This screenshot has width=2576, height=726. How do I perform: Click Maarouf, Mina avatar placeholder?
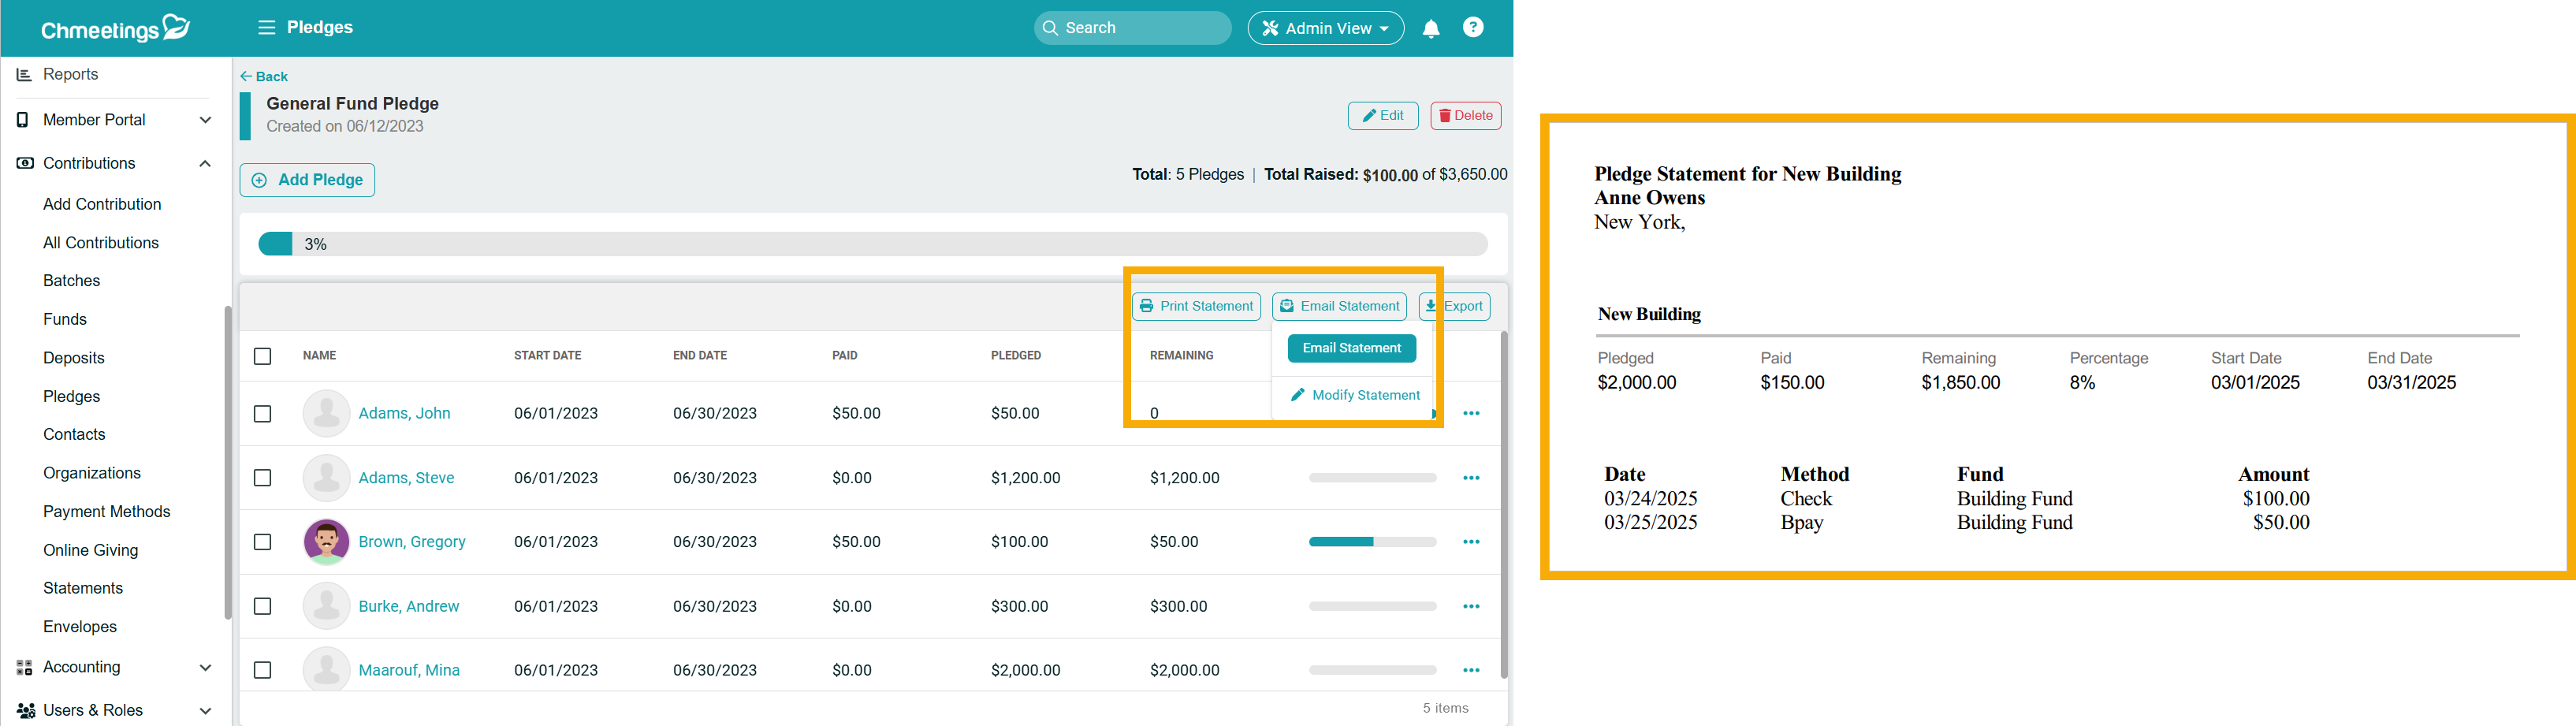click(x=326, y=670)
